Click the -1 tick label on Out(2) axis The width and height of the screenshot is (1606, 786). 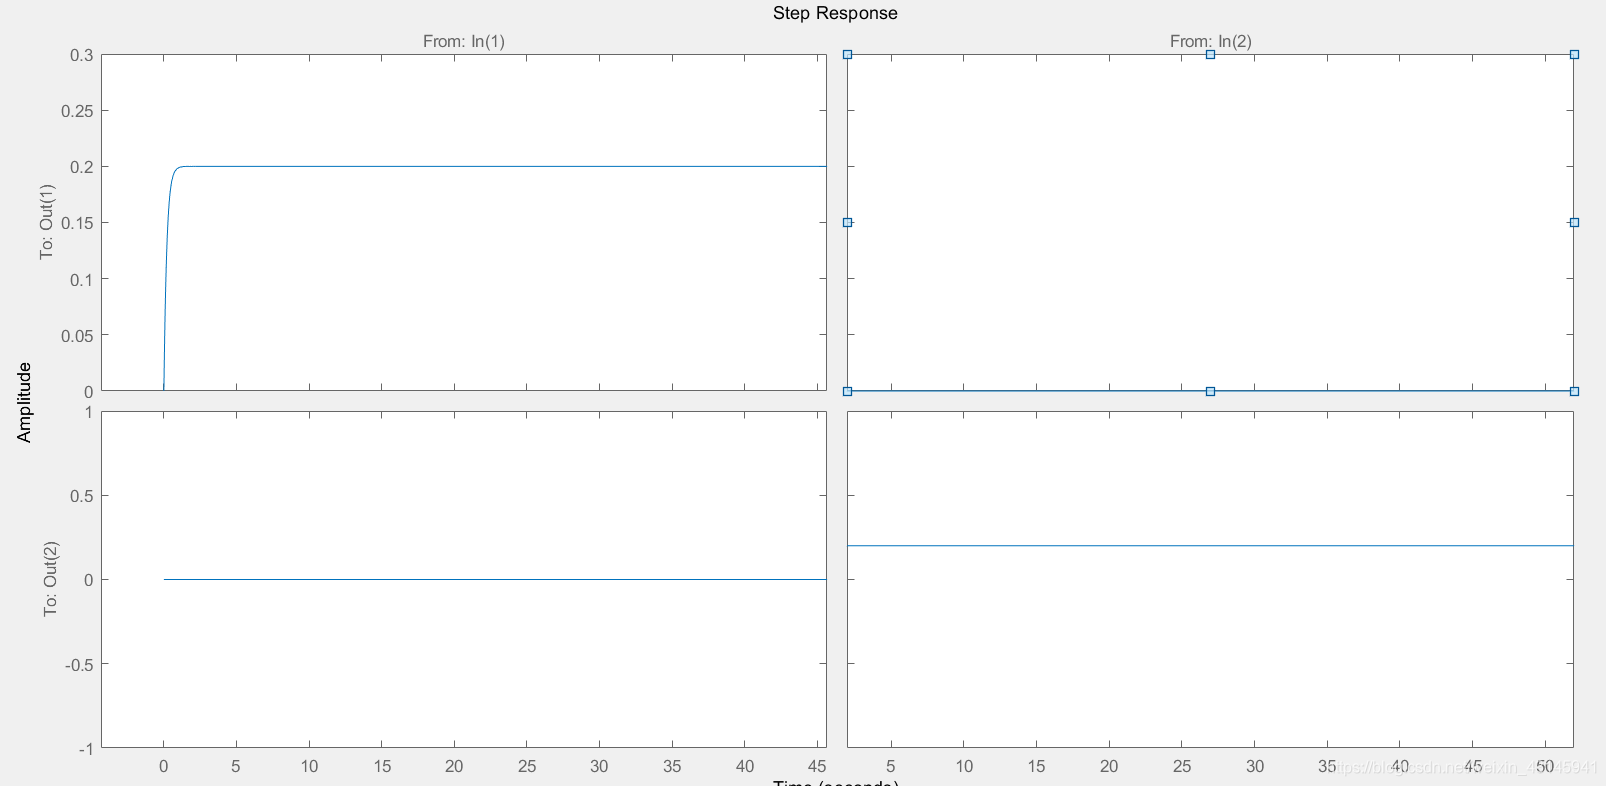pos(85,749)
